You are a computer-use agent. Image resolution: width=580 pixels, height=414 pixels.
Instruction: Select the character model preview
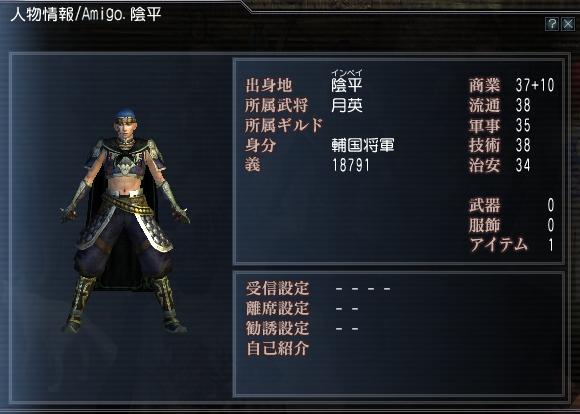(x=125, y=221)
